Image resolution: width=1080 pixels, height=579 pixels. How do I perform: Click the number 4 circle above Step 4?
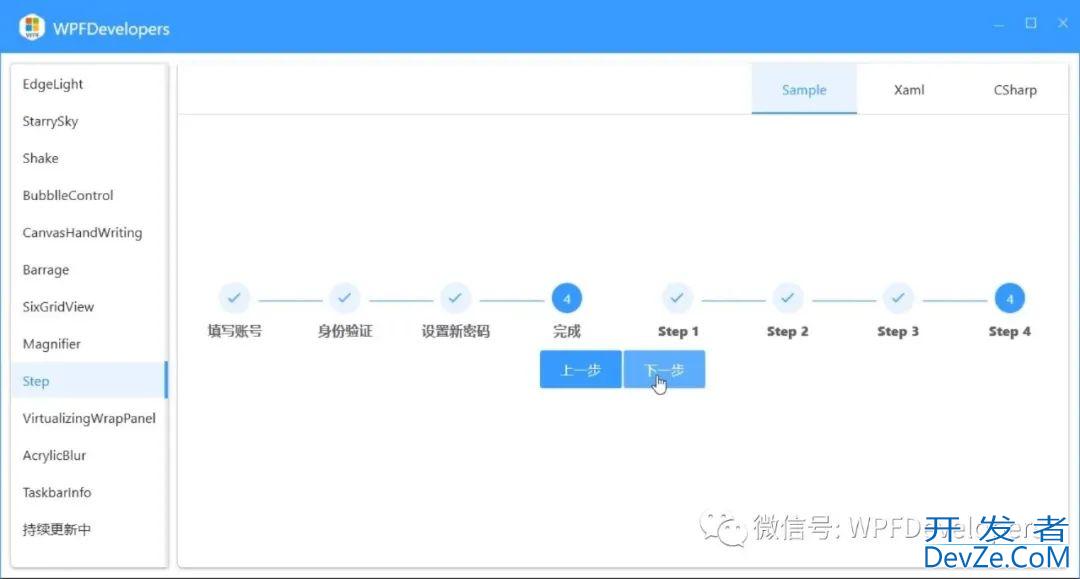(1009, 298)
